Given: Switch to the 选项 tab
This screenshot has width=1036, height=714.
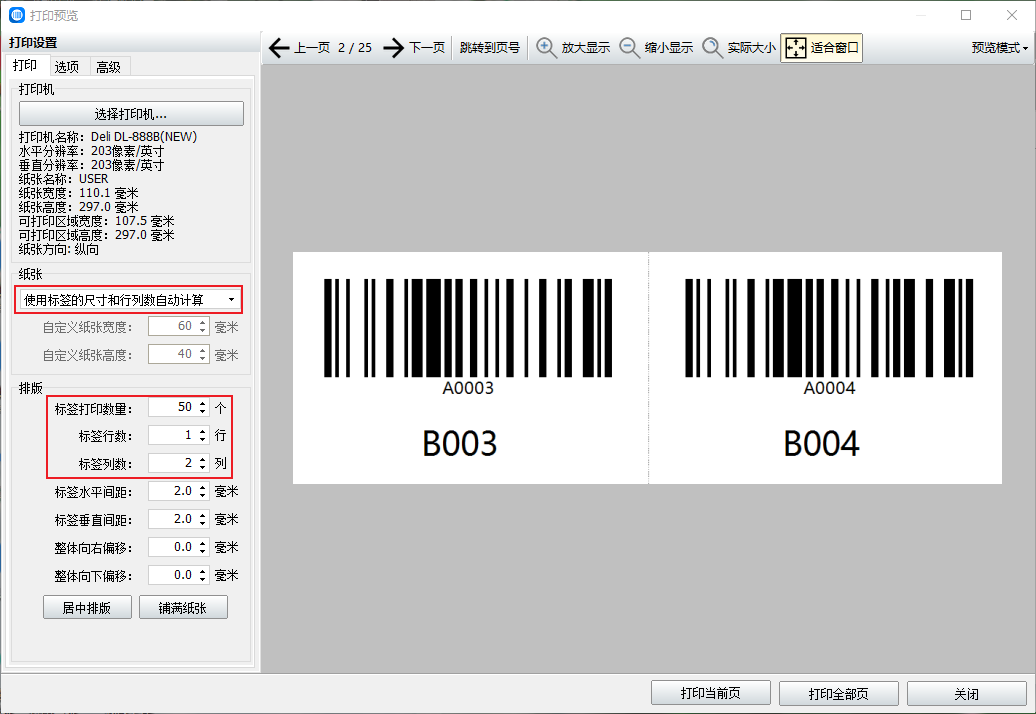Looking at the screenshot, I should pos(67,67).
